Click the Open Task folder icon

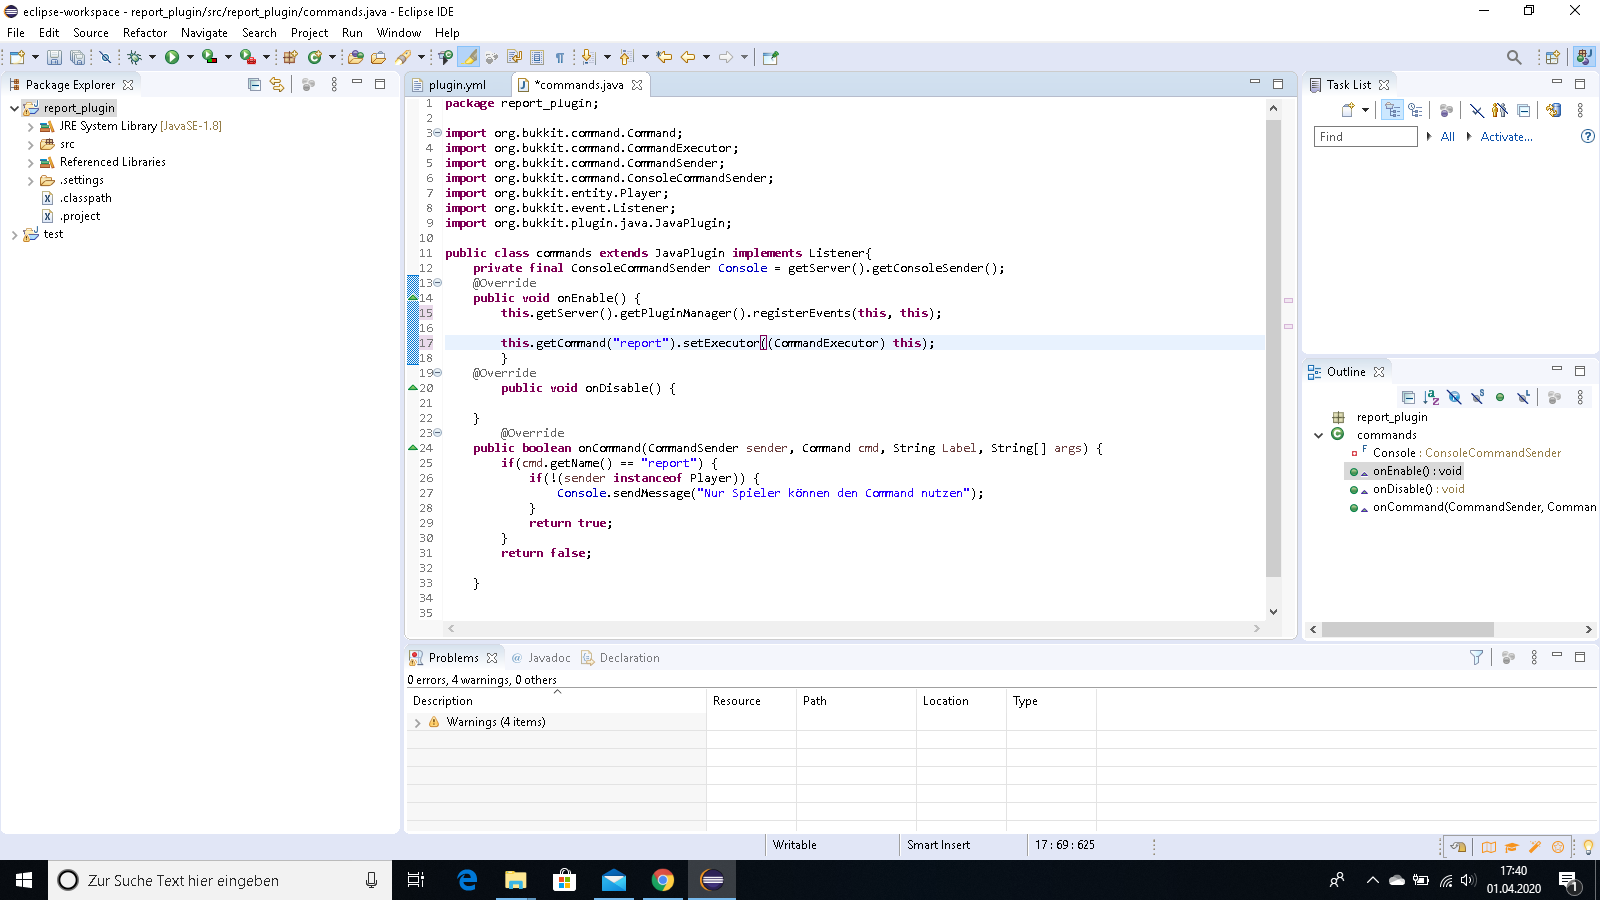click(378, 58)
